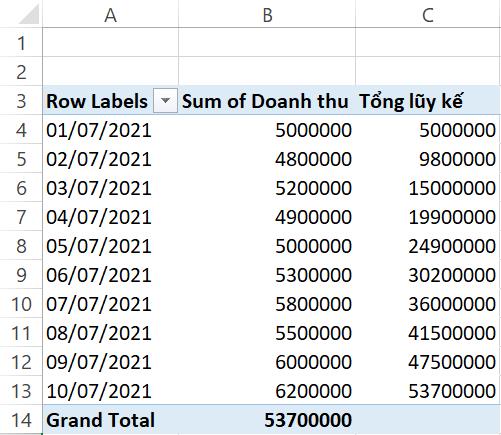Select row 9 header
The width and height of the screenshot is (501, 435).
(x=21, y=275)
